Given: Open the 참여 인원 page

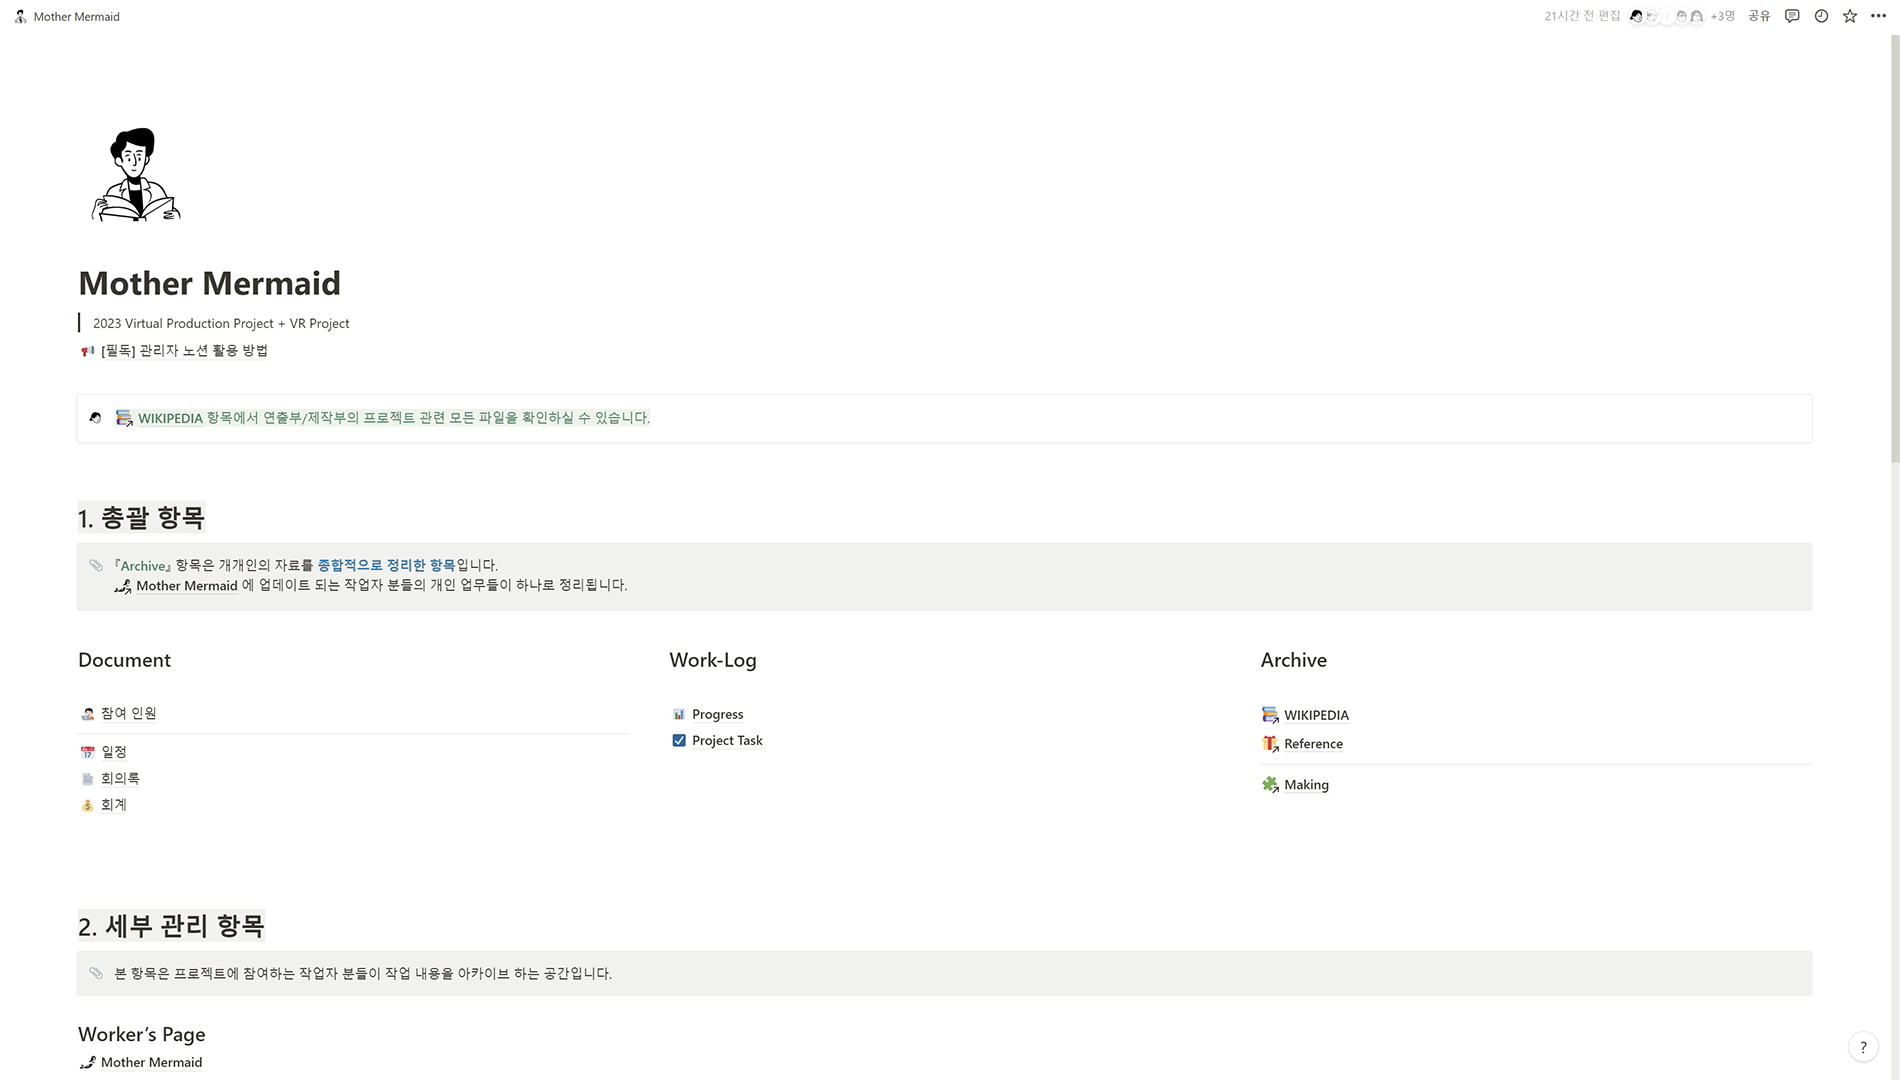Looking at the screenshot, I should tap(128, 714).
